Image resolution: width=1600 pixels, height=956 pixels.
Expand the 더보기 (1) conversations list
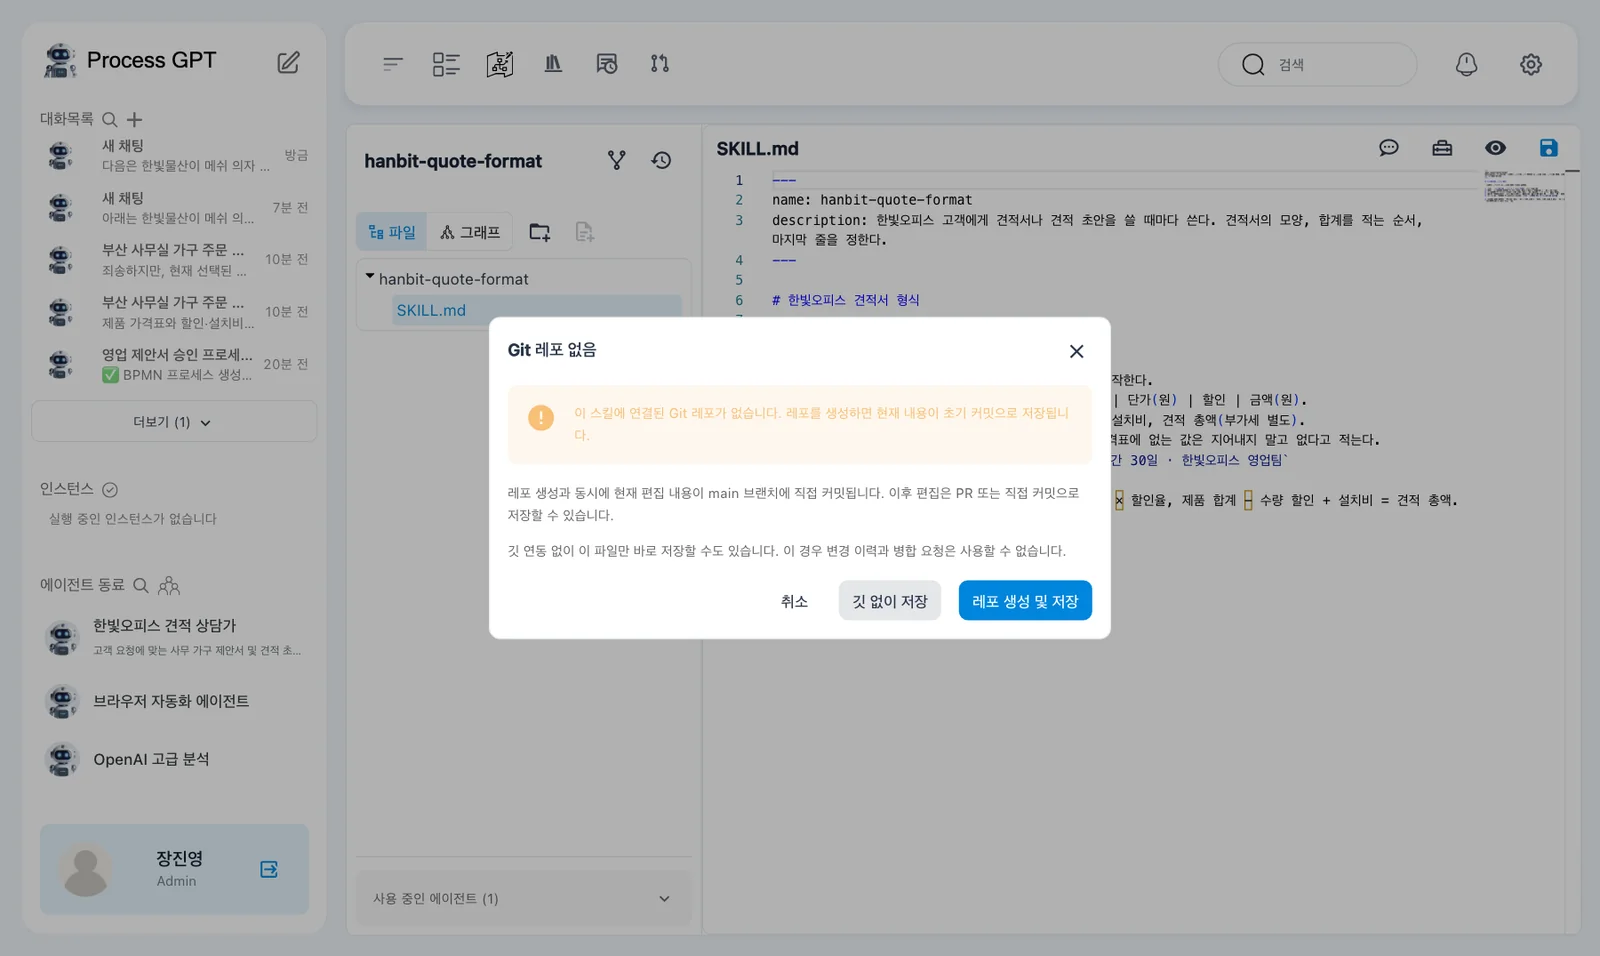pos(174,422)
